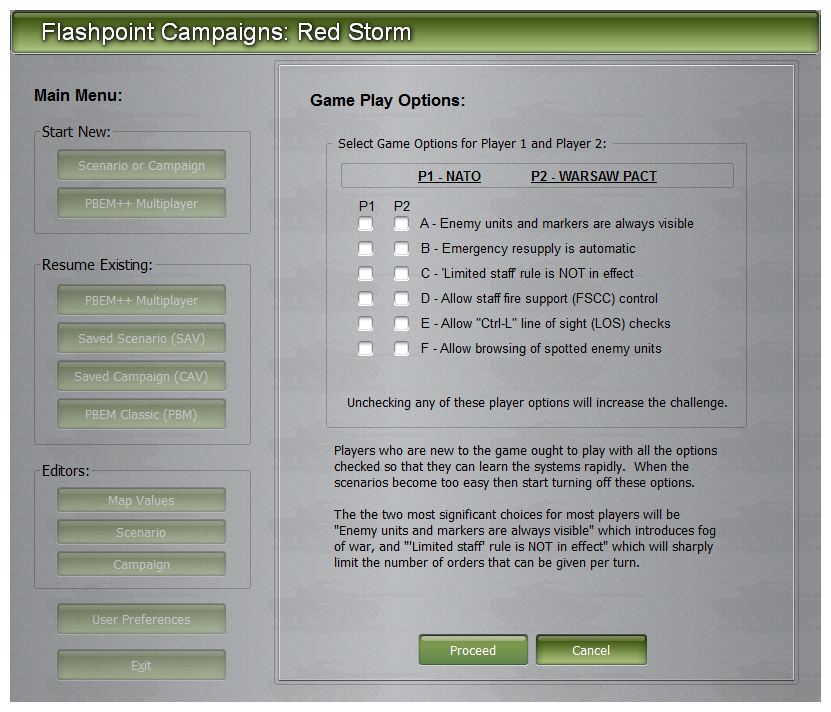Screen dimensions: 831x712
Task: Open the Campaign editor
Action: (x=141, y=565)
